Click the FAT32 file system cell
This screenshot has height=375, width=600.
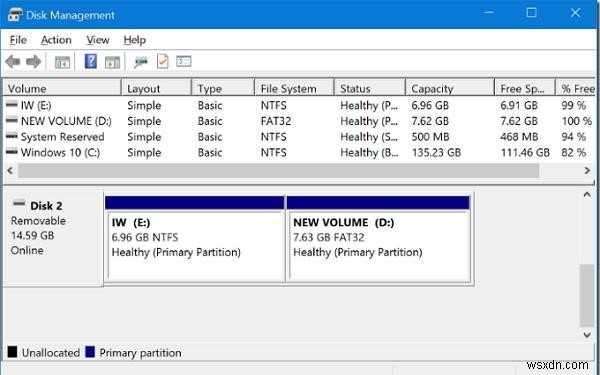click(x=276, y=121)
